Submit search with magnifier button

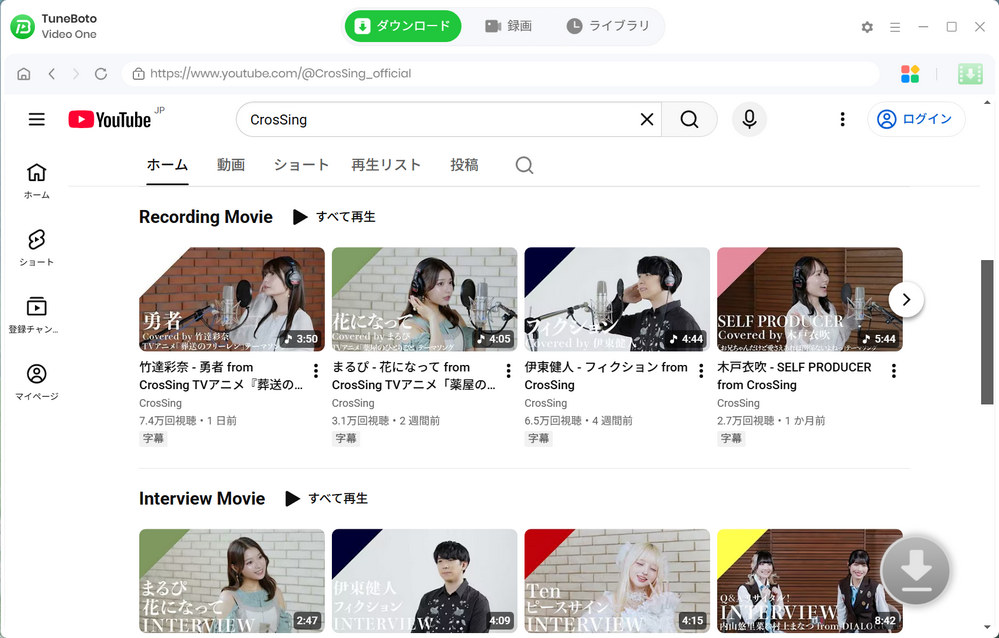point(689,119)
